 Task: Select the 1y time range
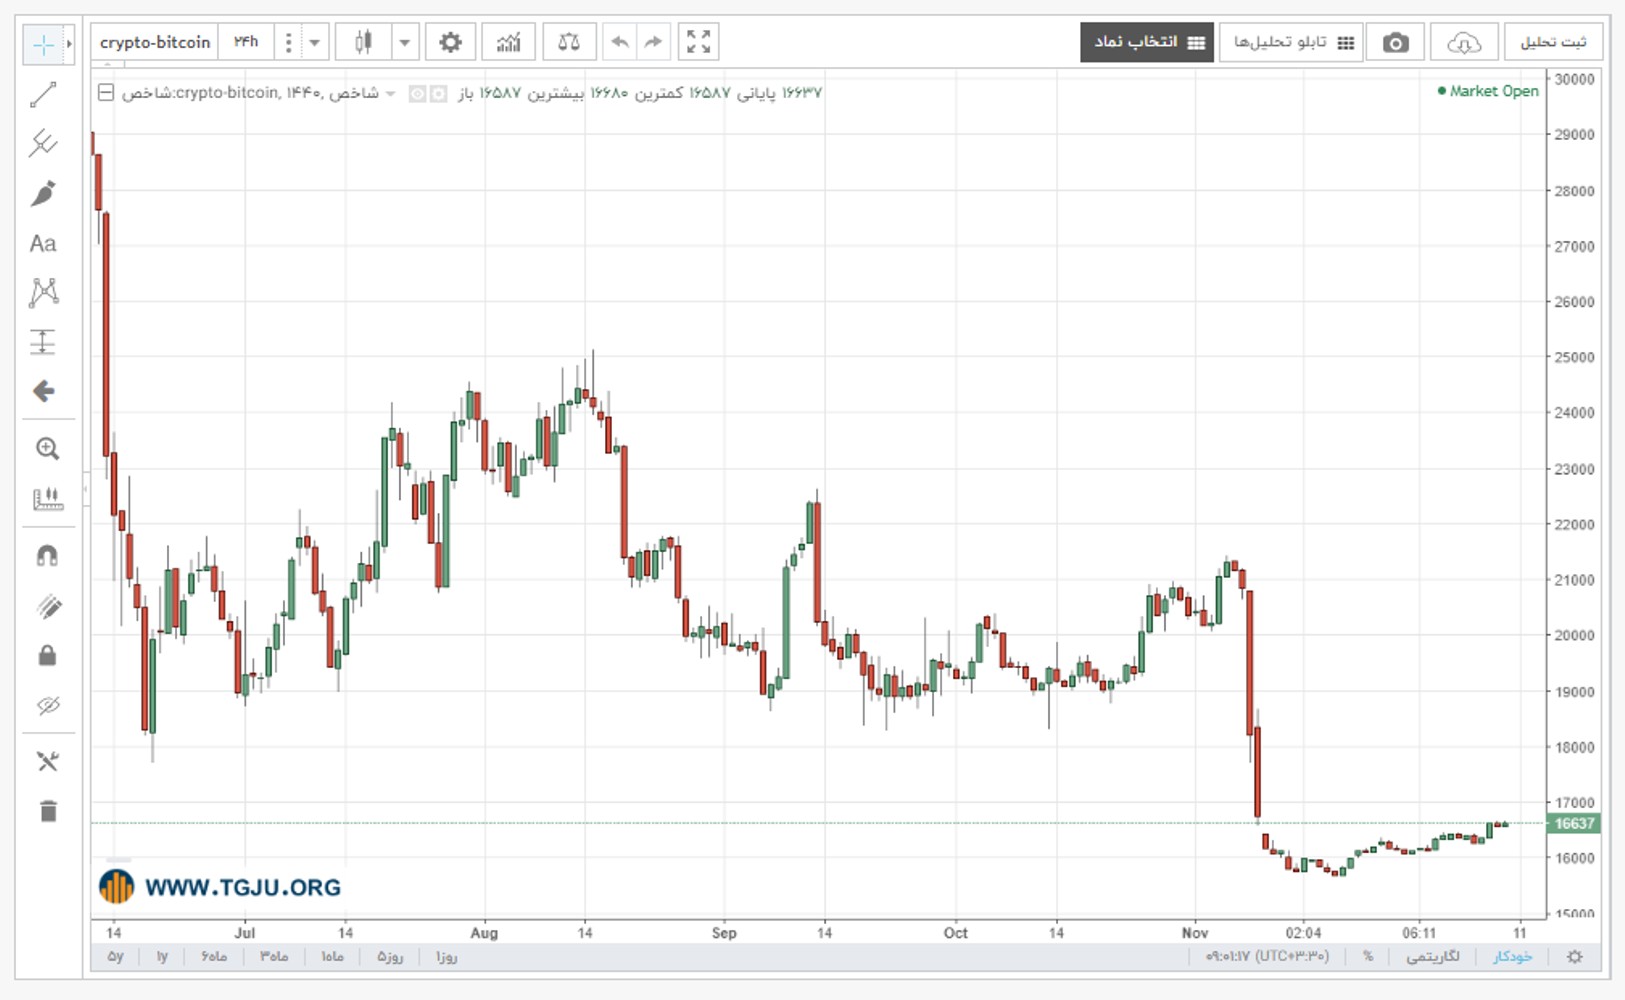161,957
